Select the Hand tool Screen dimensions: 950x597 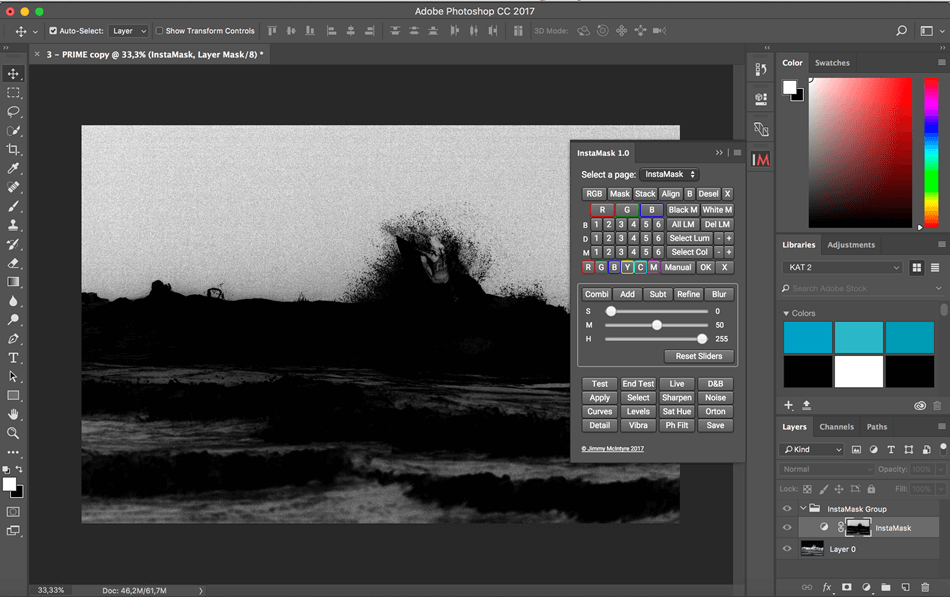[13, 414]
